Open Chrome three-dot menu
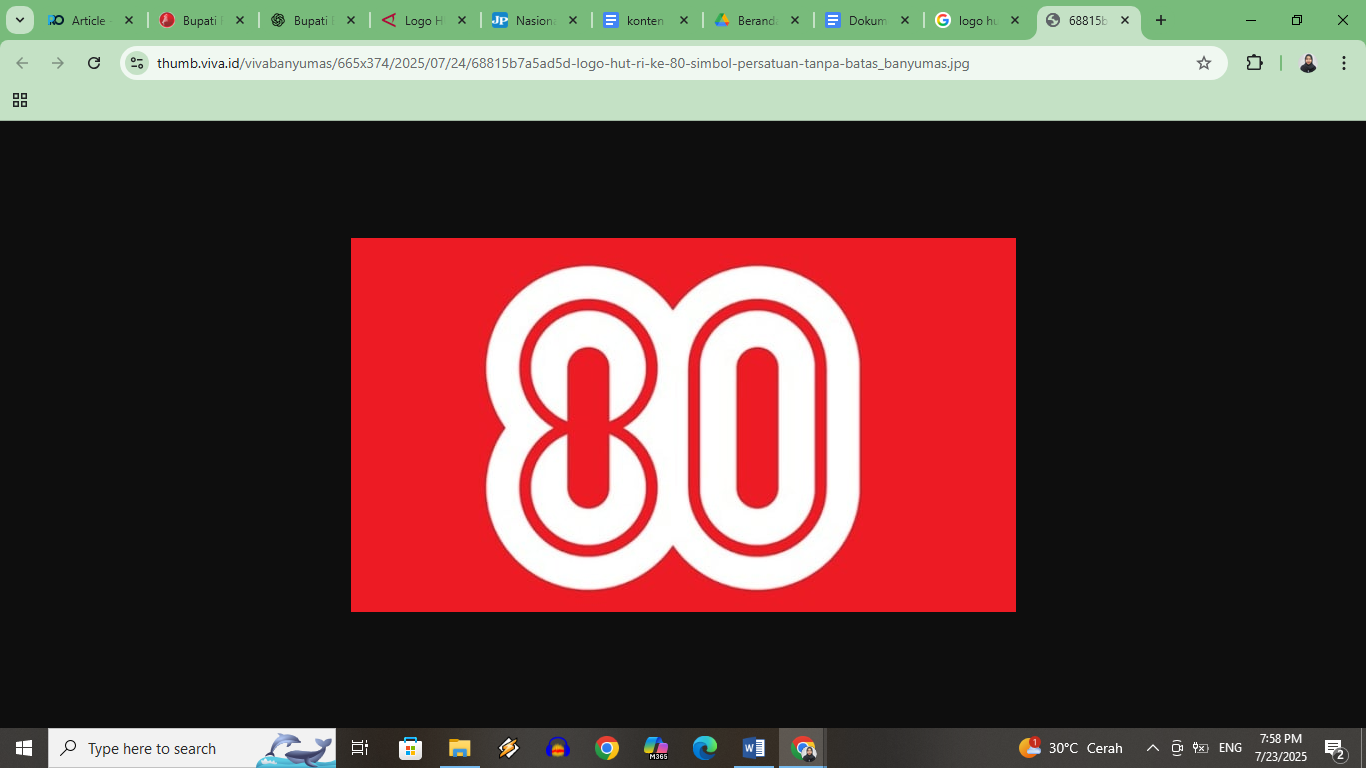Image resolution: width=1366 pixels, height=768 pixels. (x=1344, y=63)
